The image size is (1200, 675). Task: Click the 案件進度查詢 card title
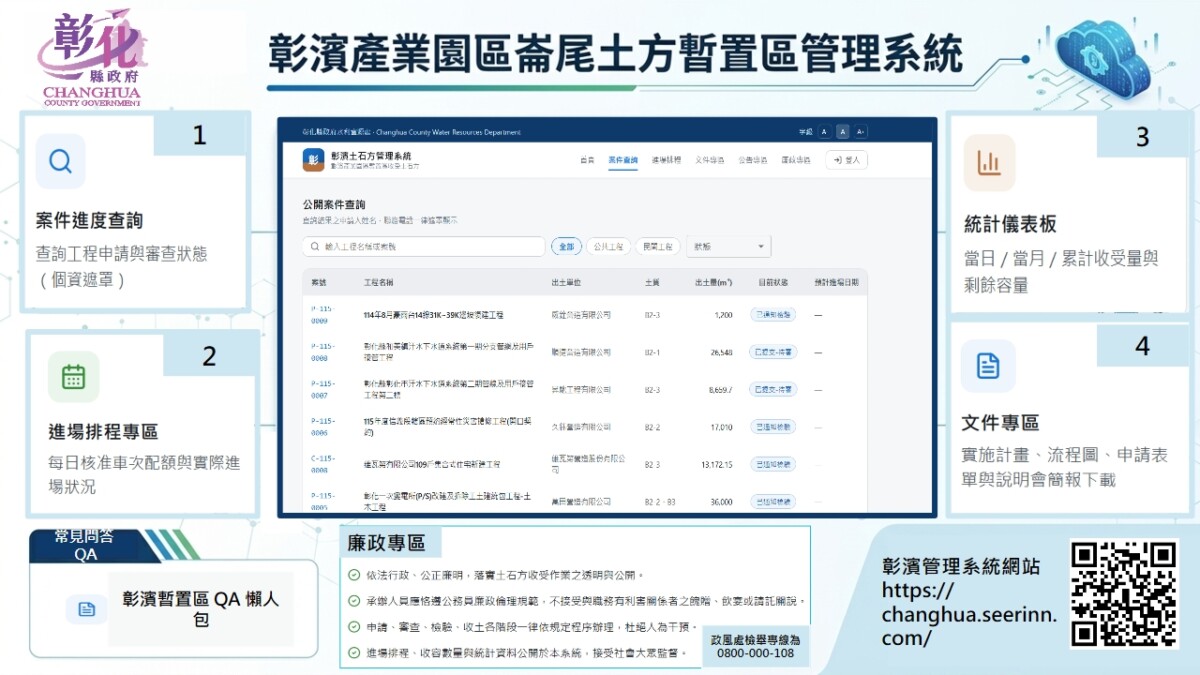(89, 221)
